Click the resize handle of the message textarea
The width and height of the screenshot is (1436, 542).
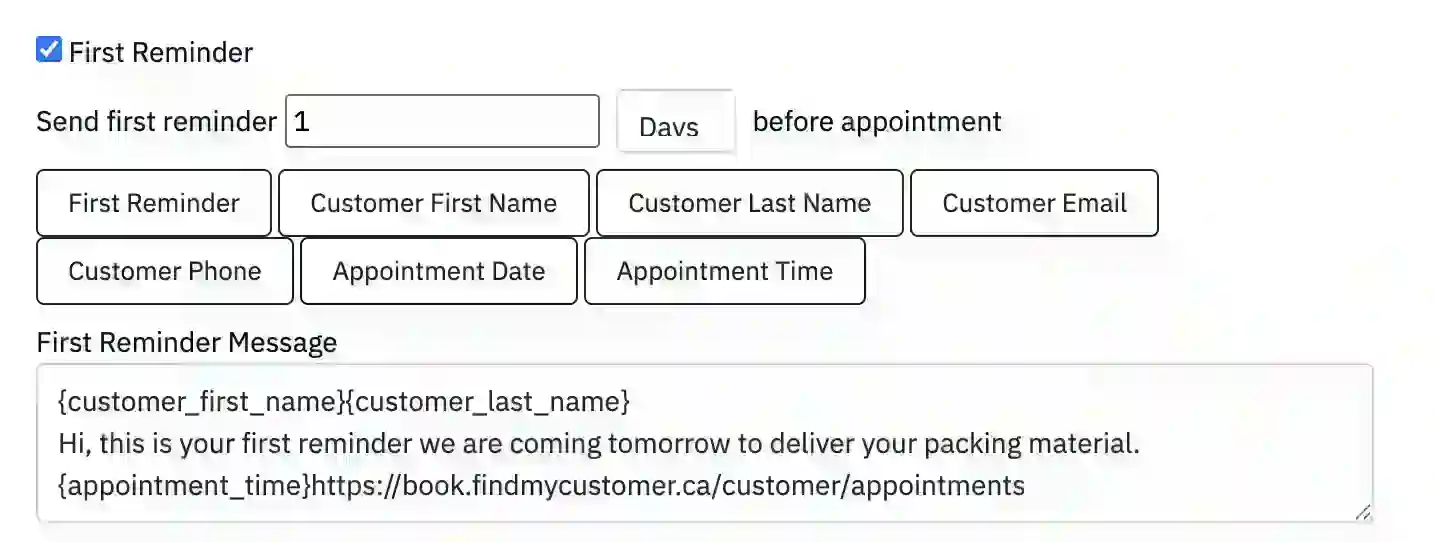pyautogui.click(x=1362, y=512)
